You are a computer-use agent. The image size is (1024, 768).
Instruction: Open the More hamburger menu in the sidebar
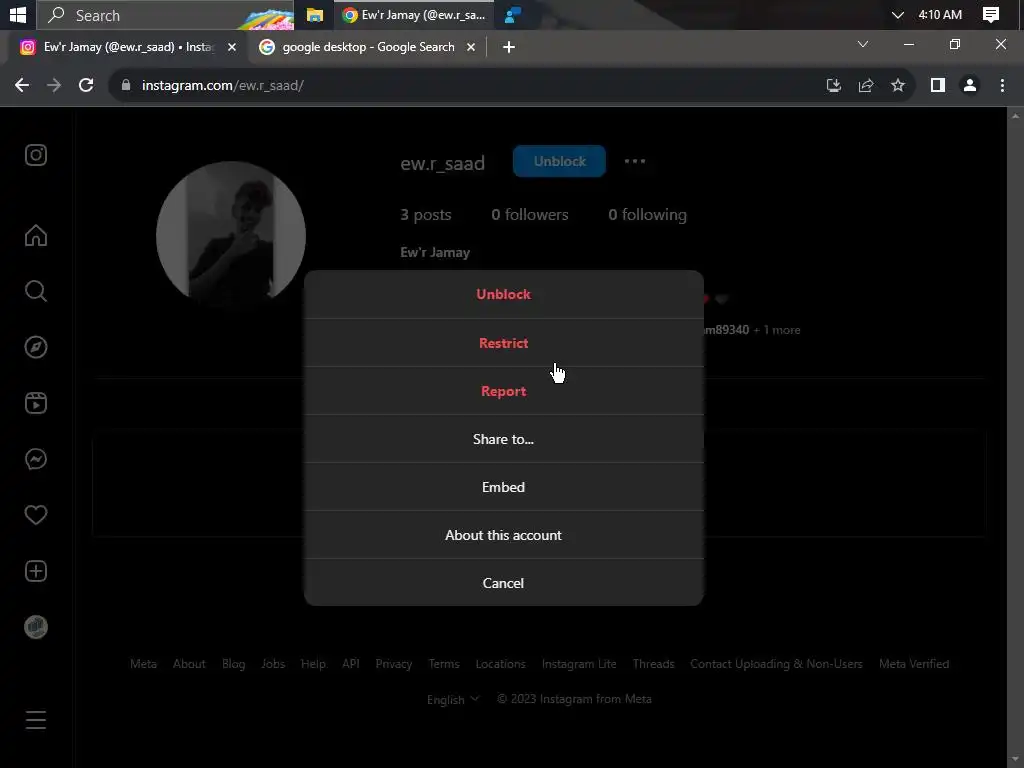(36, 720)
